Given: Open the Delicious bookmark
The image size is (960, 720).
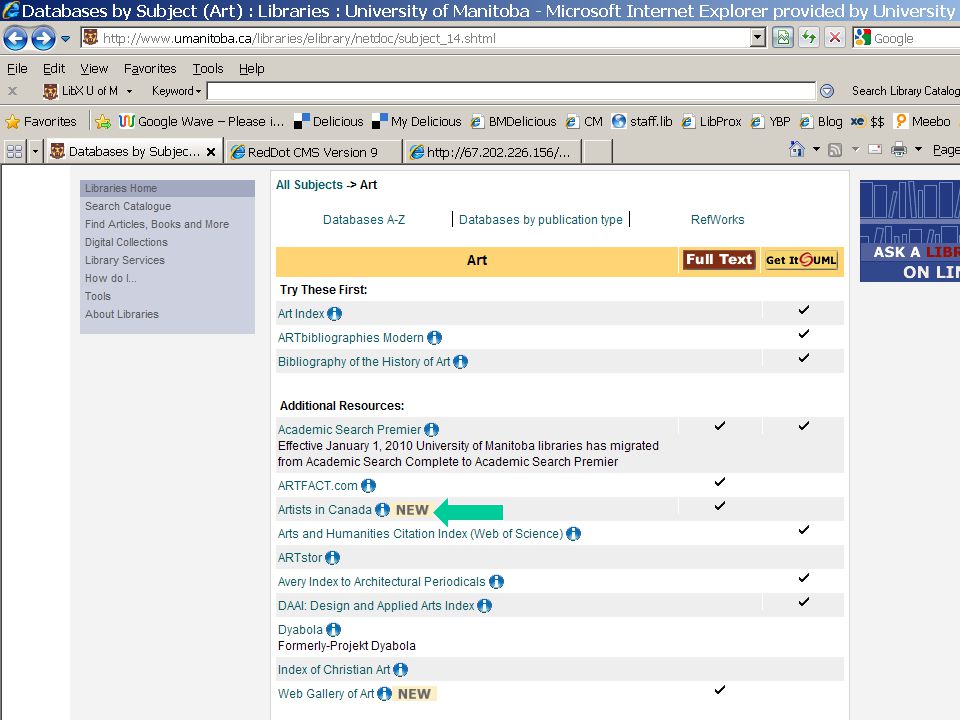Looking at the screenshot, I should 329,121.
